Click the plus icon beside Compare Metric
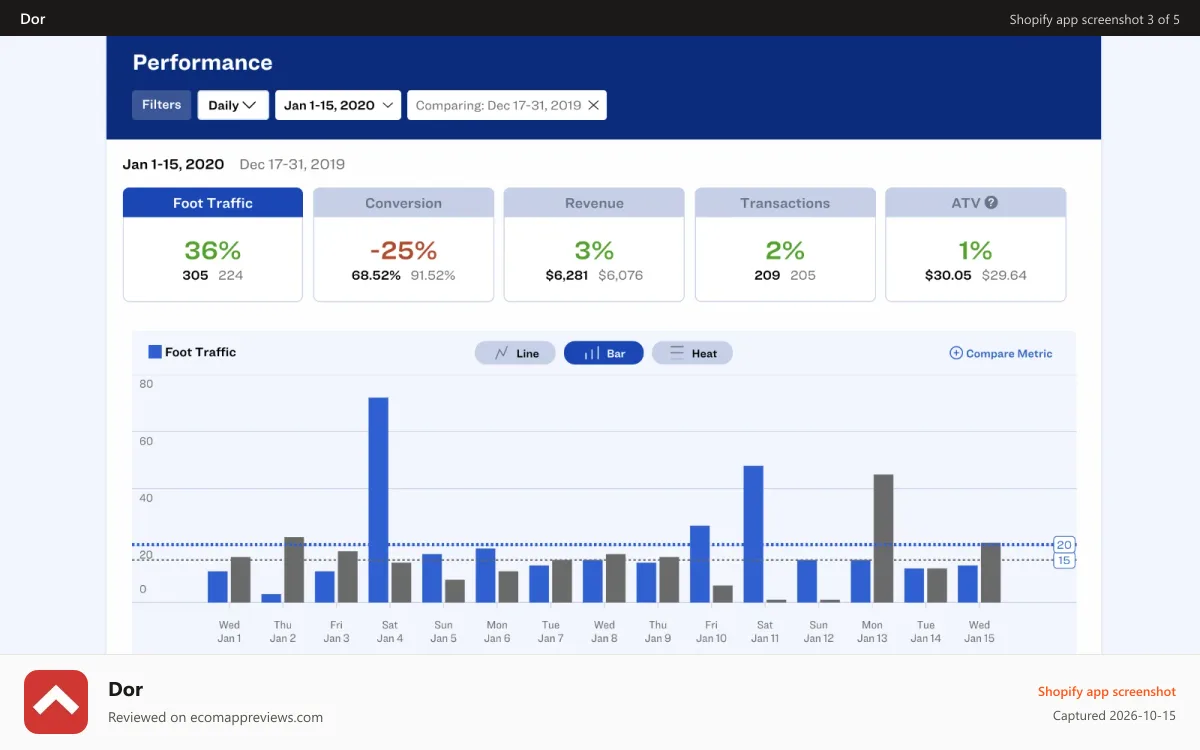 (x=955, y=353)
